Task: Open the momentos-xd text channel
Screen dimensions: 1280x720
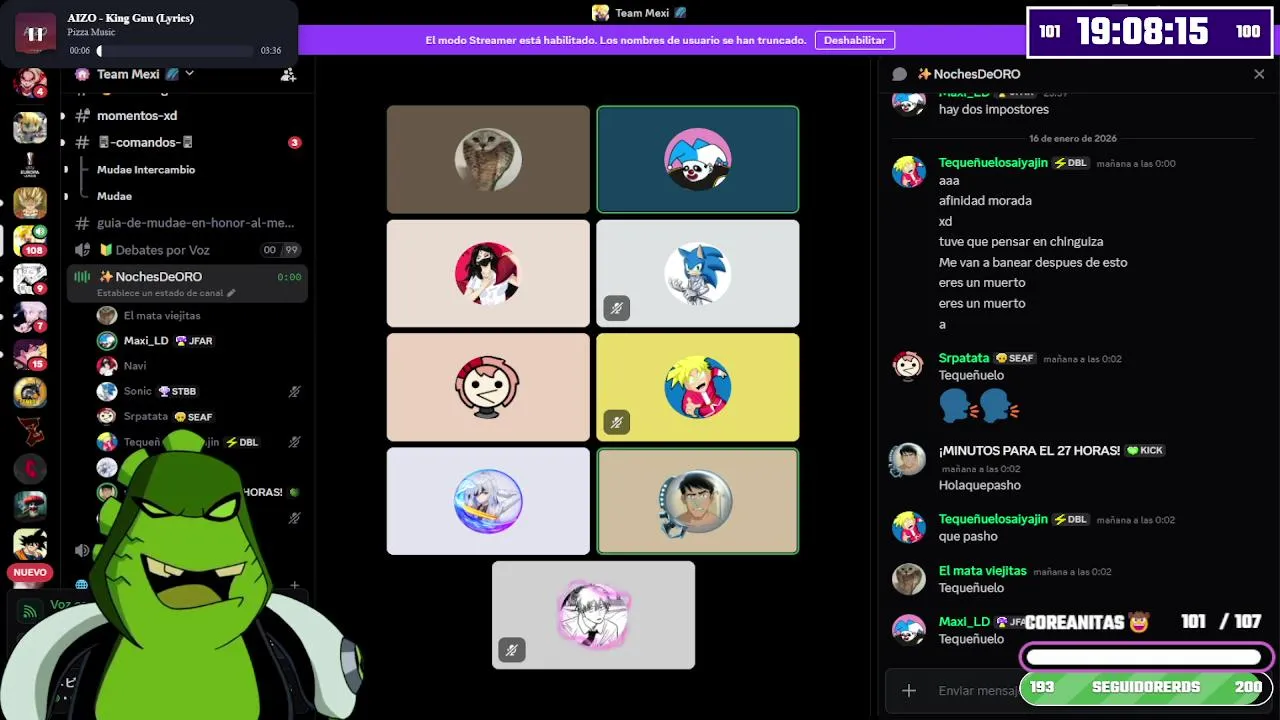Action: tap(137, 116)
